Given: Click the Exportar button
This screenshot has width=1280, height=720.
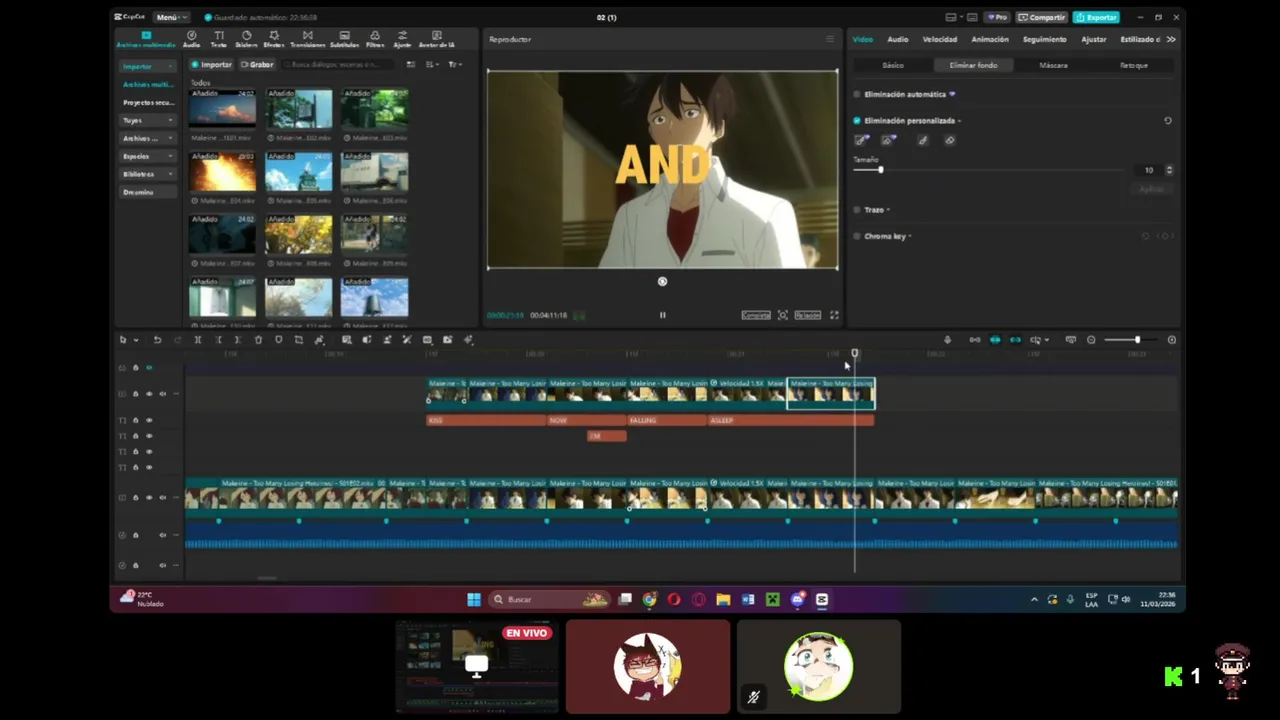Looking at the screenshot, I should click(1096, 17).
